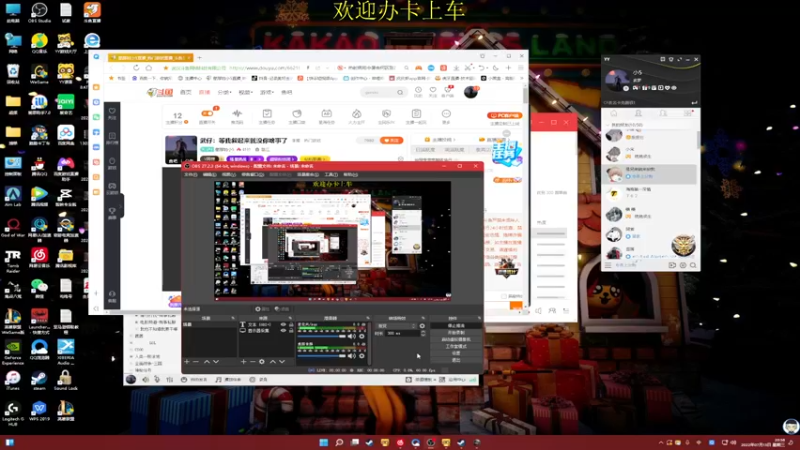Open the scene transition type dropdown
The height and width of the screenshot is (450, 800).
coord(396,326)
